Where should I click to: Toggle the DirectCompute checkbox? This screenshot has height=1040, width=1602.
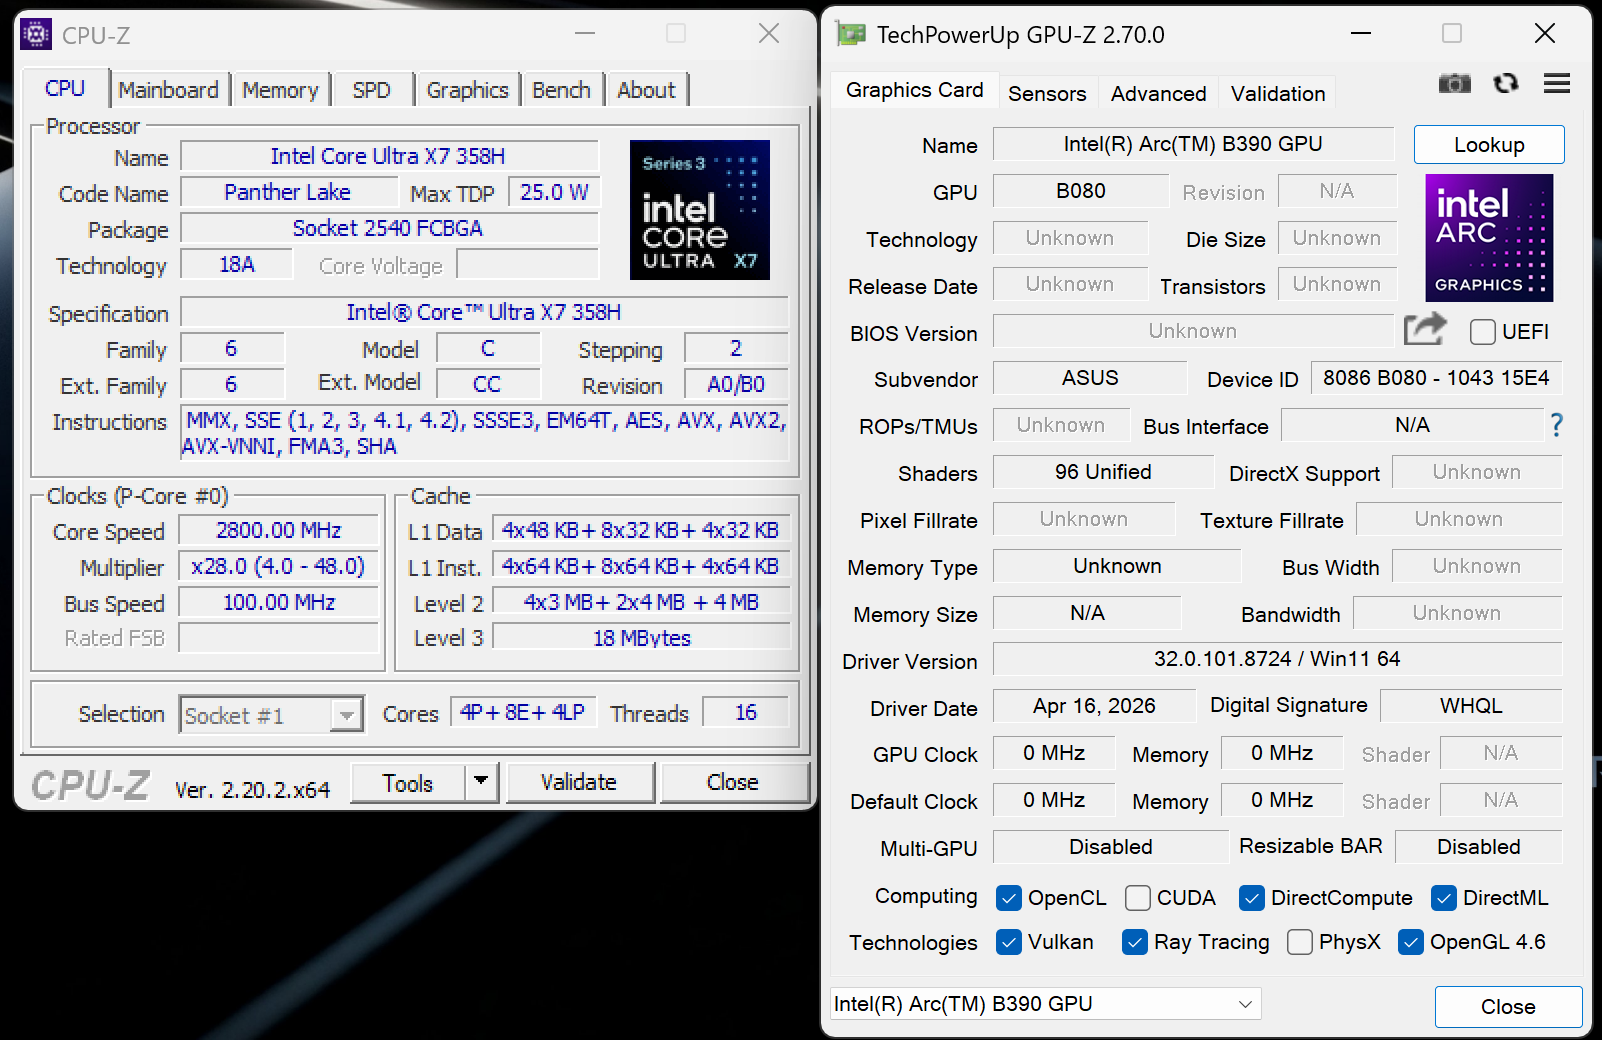tap(1252, 898)
